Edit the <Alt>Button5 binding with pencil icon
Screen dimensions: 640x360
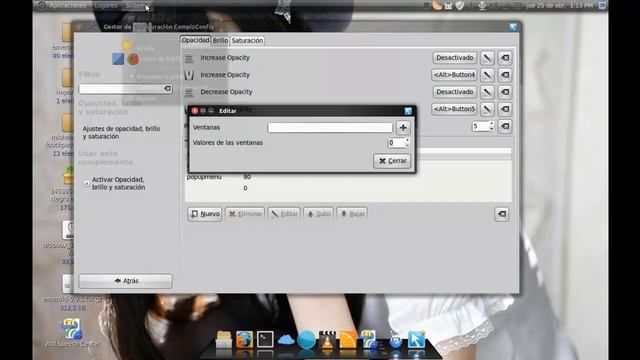pos(487,109)
